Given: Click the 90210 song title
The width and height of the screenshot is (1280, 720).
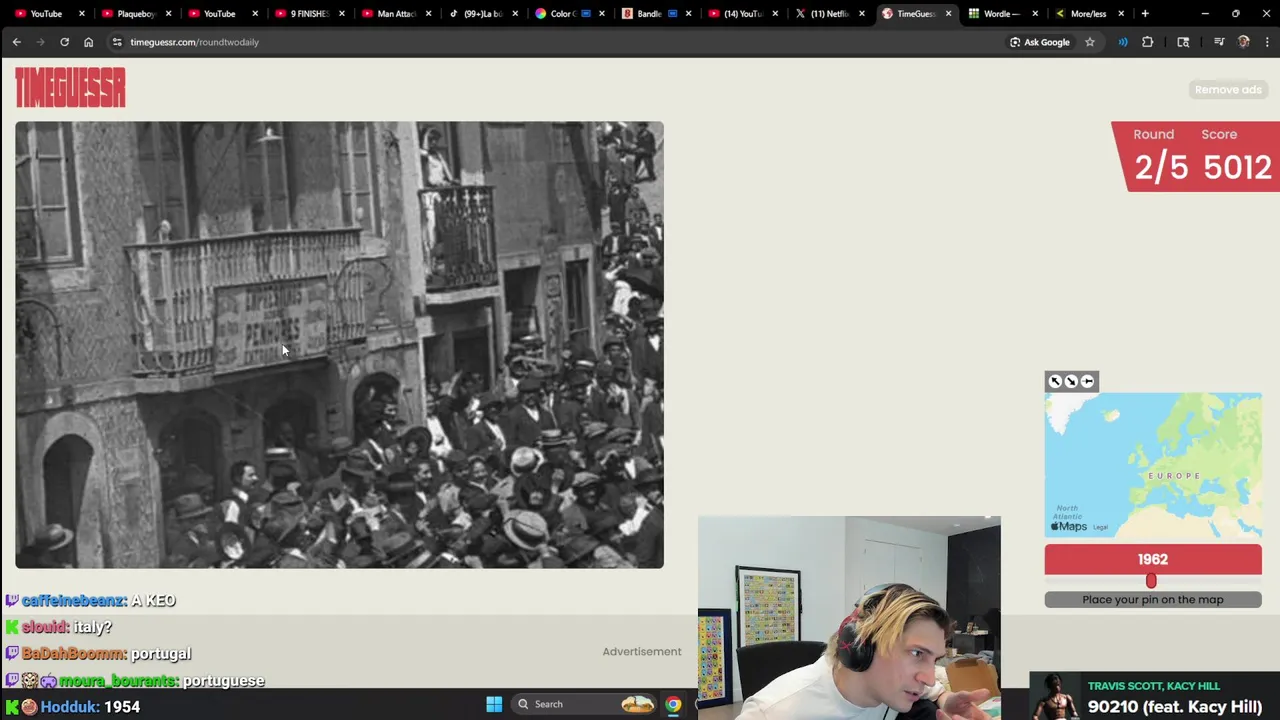Looking at the screenshot, I should (1175, 706).
